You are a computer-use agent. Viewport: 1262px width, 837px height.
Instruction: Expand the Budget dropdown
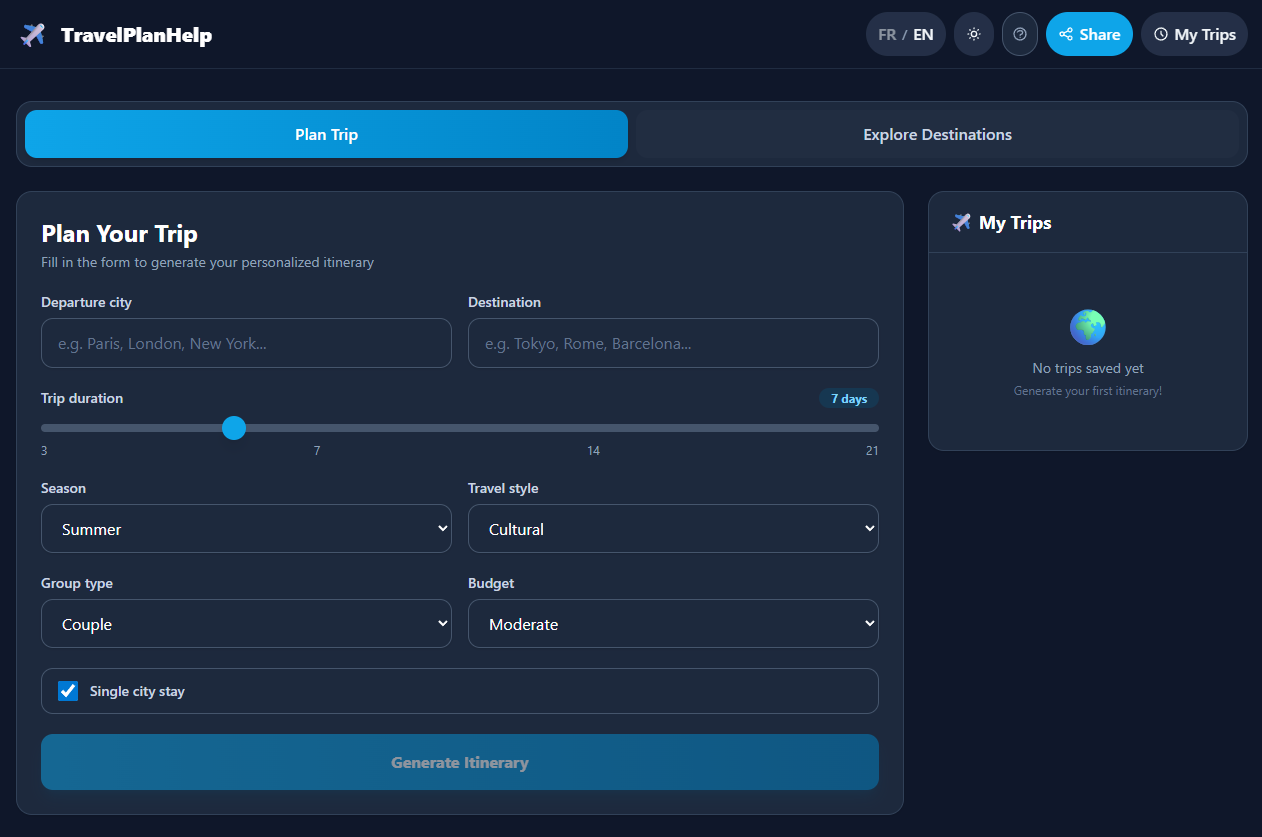(x=672, y=623)
